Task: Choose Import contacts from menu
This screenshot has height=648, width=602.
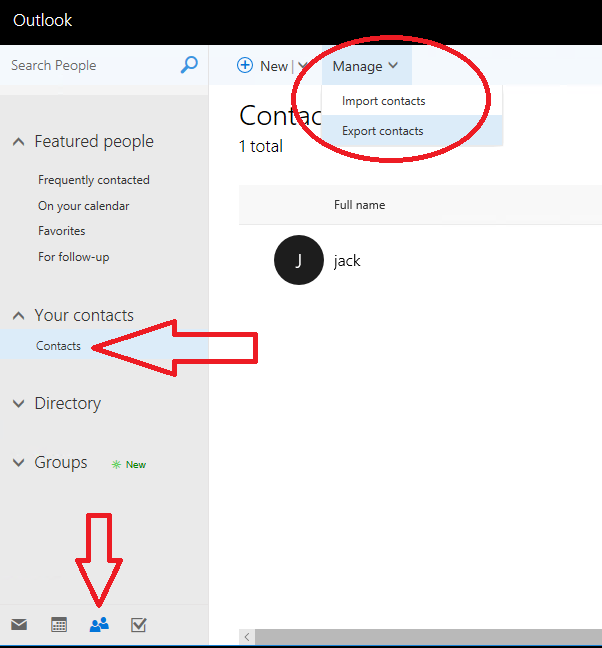Action: tap(412, 101)
